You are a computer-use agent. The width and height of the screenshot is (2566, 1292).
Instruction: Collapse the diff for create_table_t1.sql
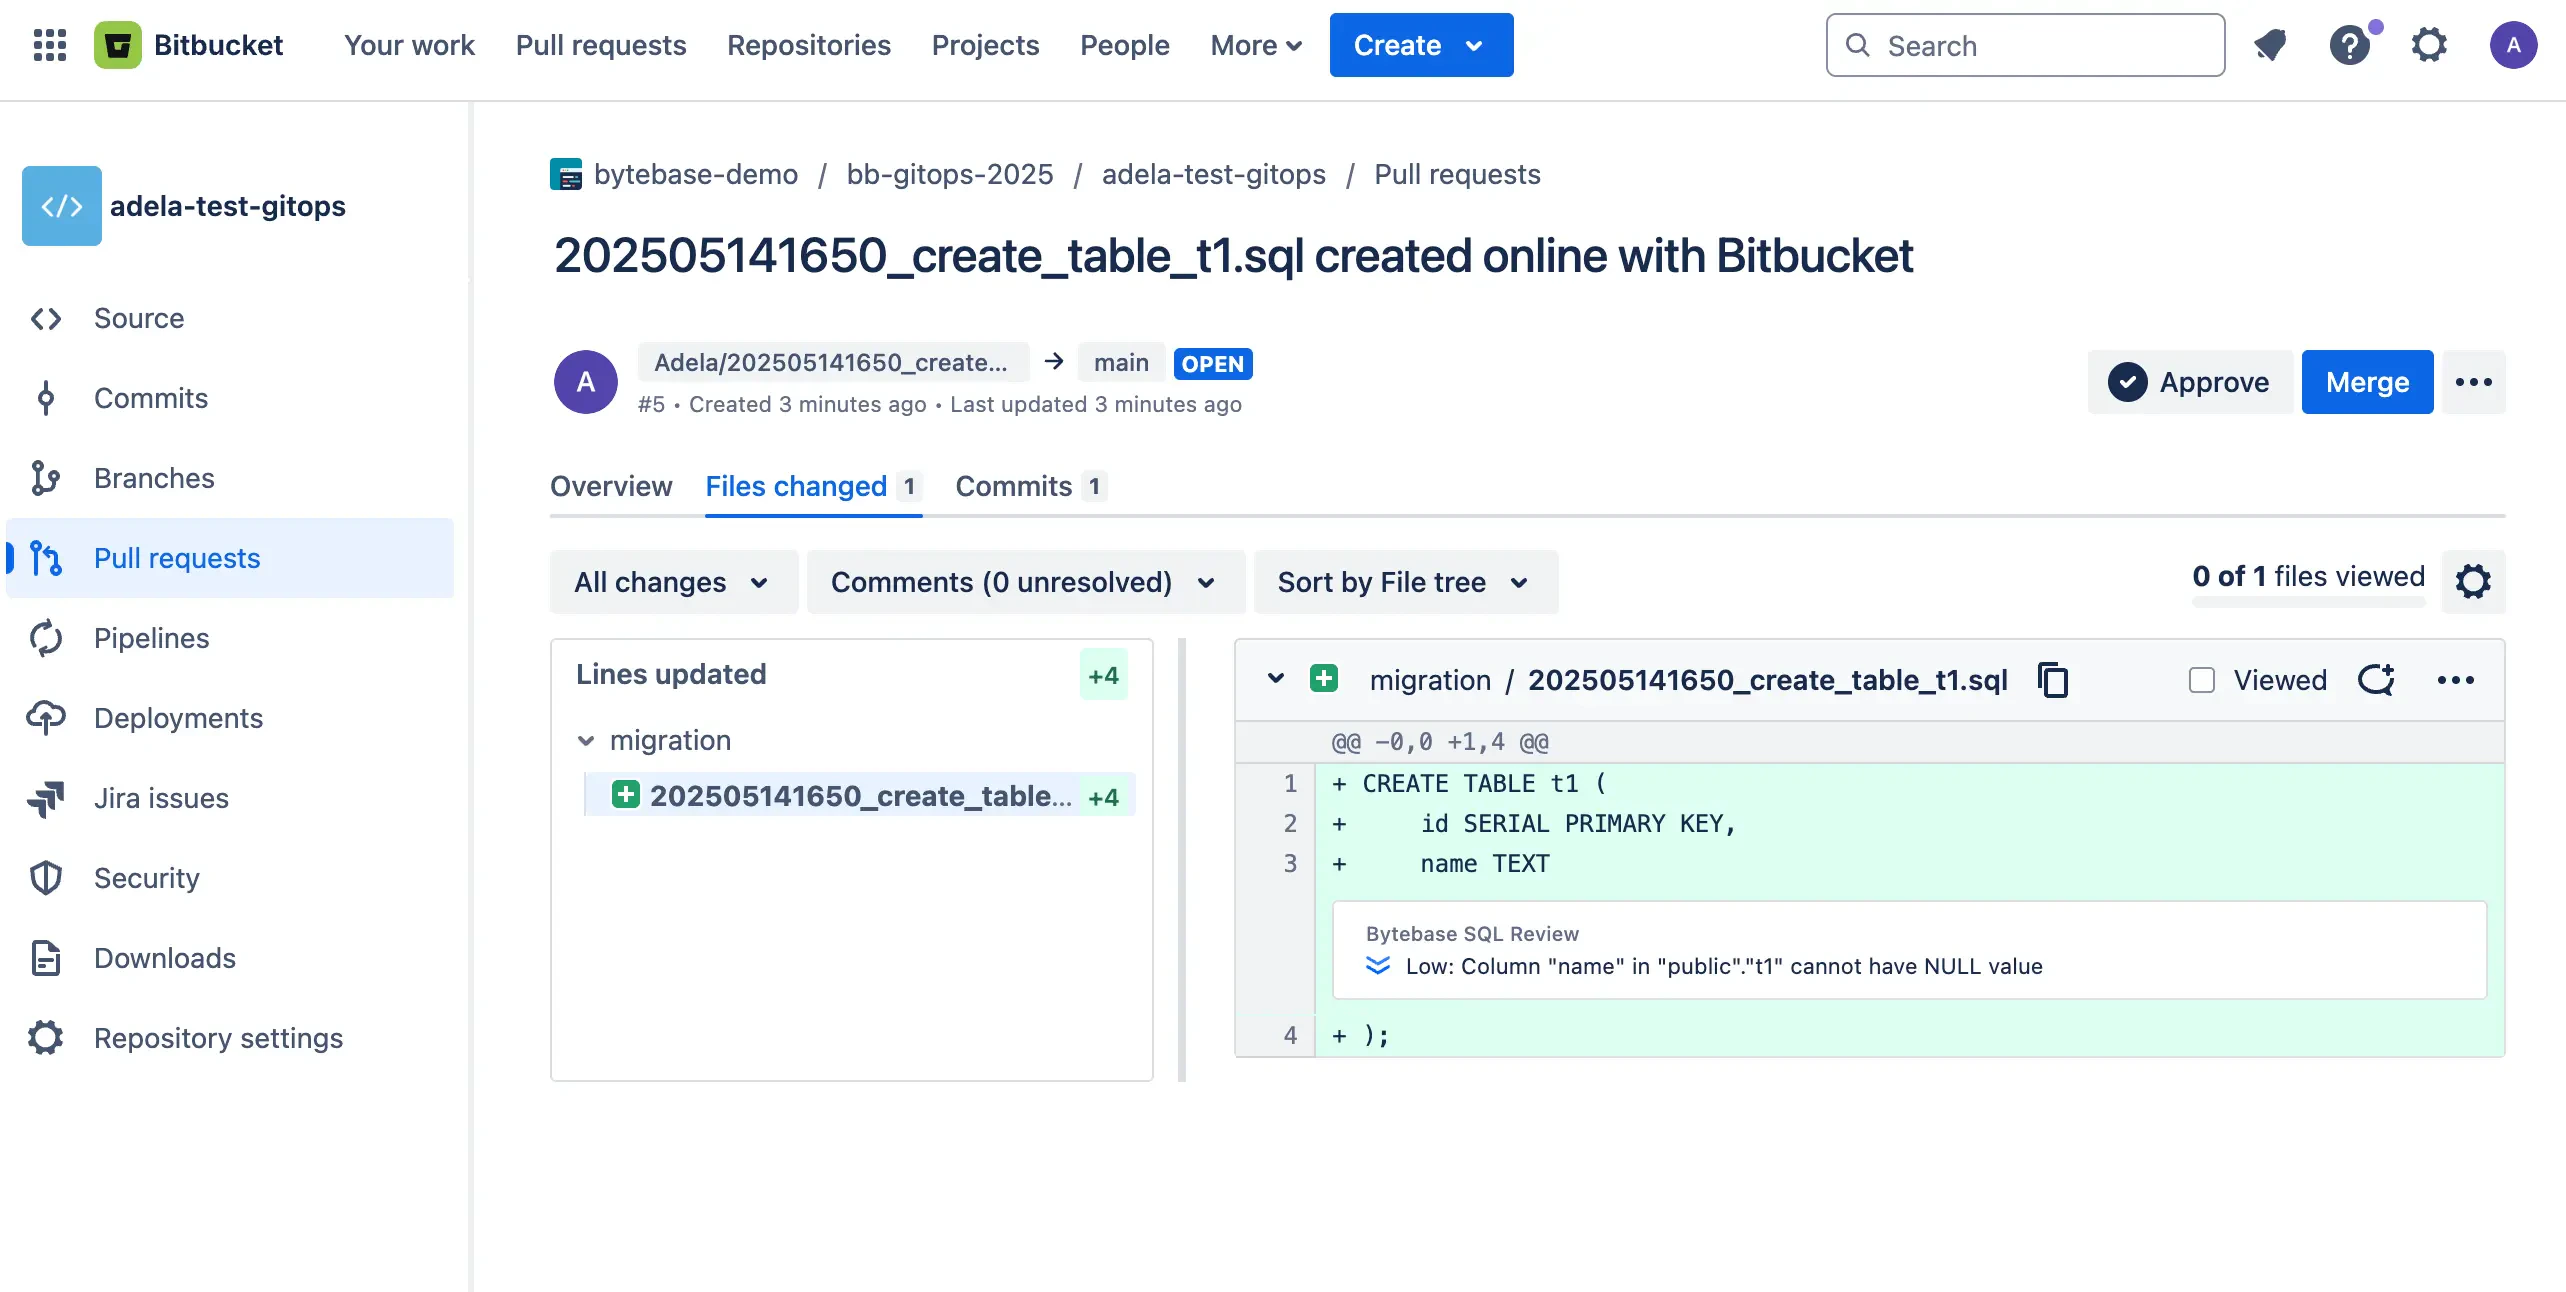tap(1275, 679)
